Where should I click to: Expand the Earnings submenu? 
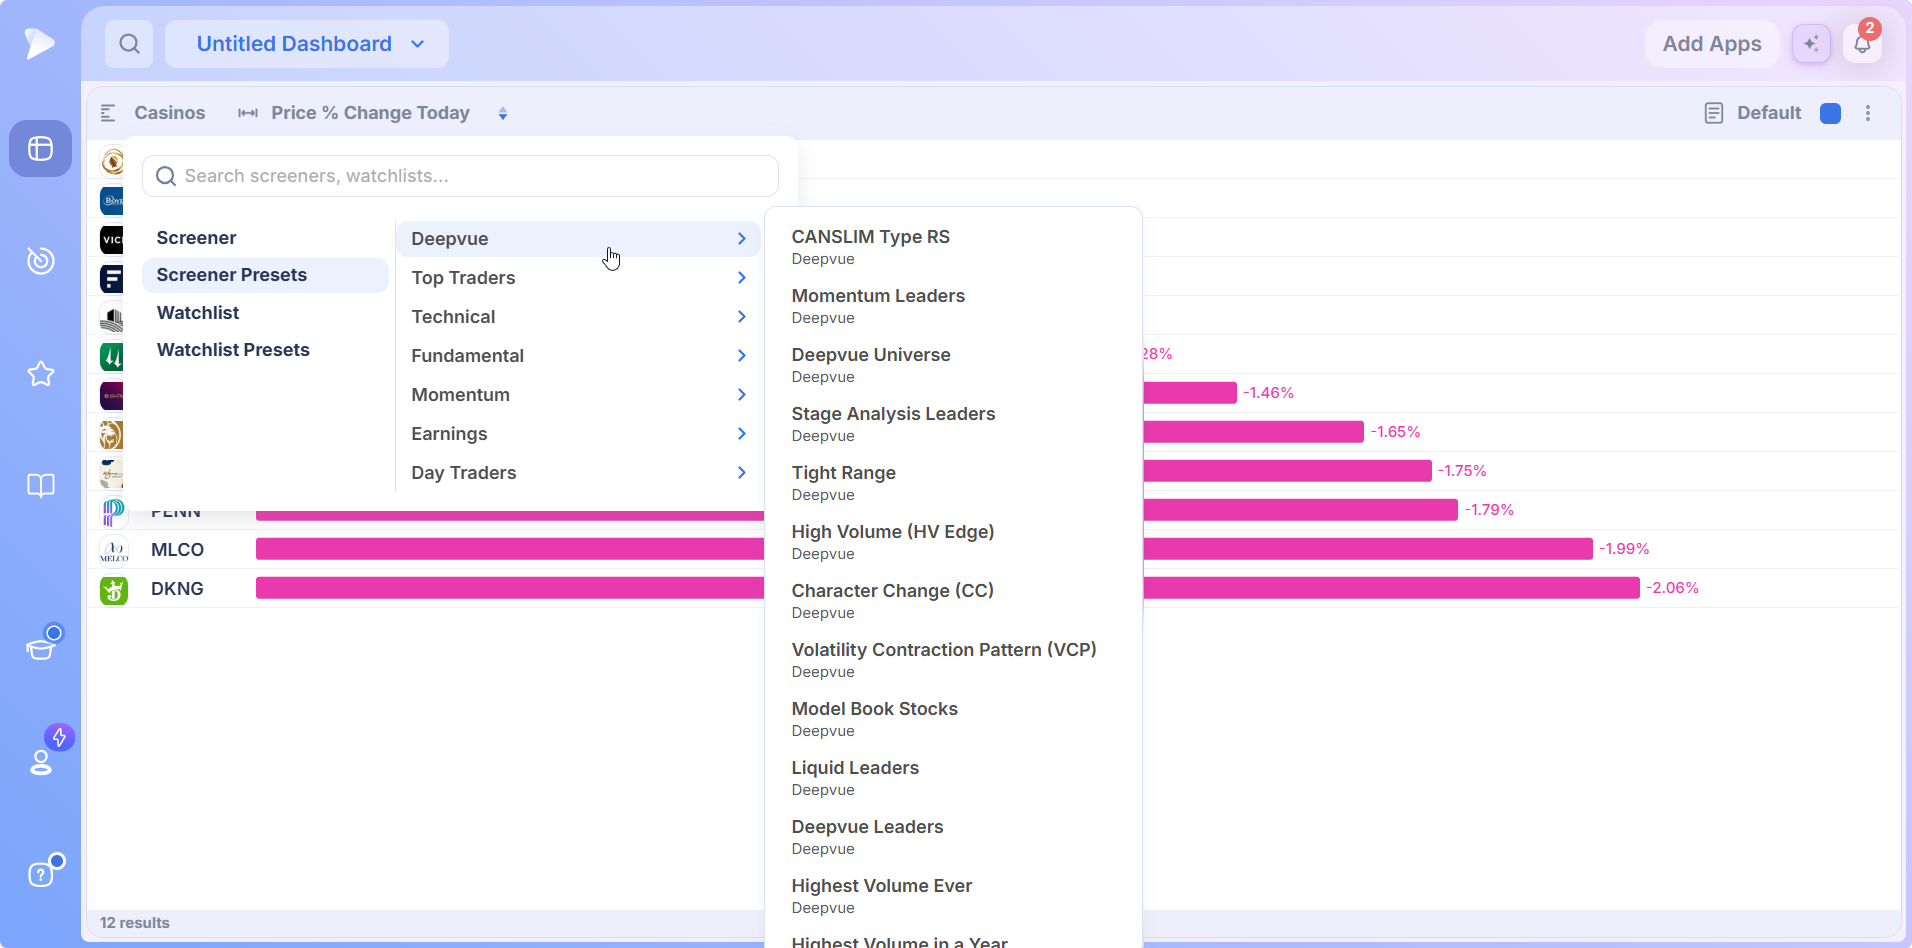pyautogui.click(x=579, y=434)
